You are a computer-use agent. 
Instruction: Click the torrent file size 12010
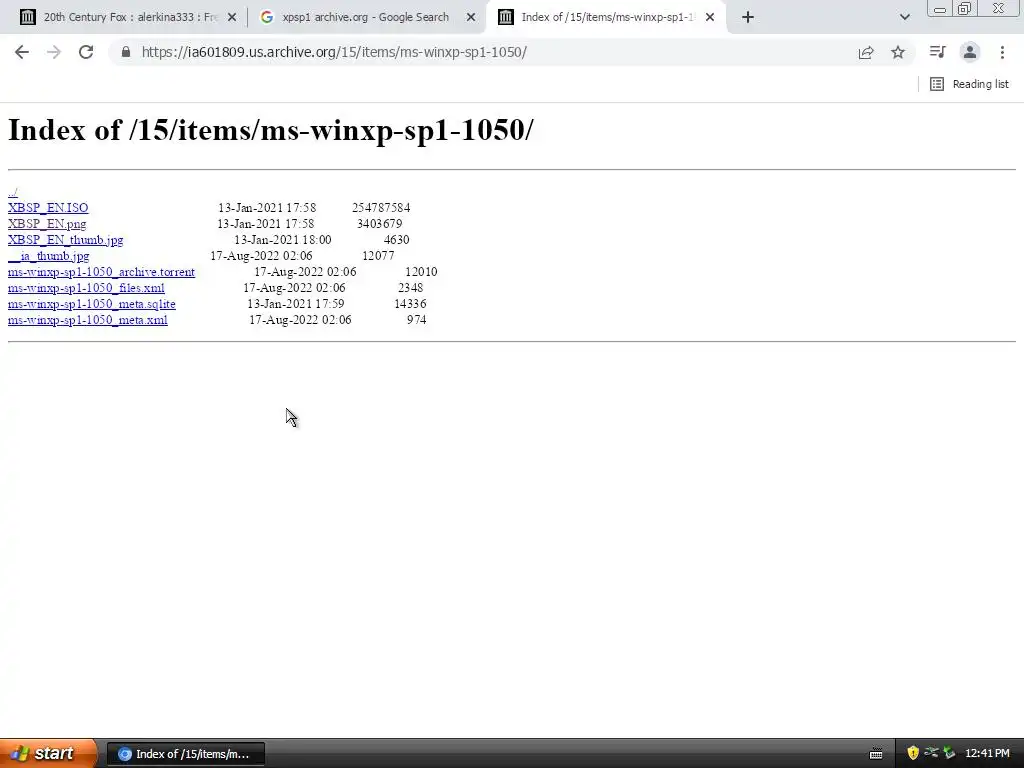421,272
